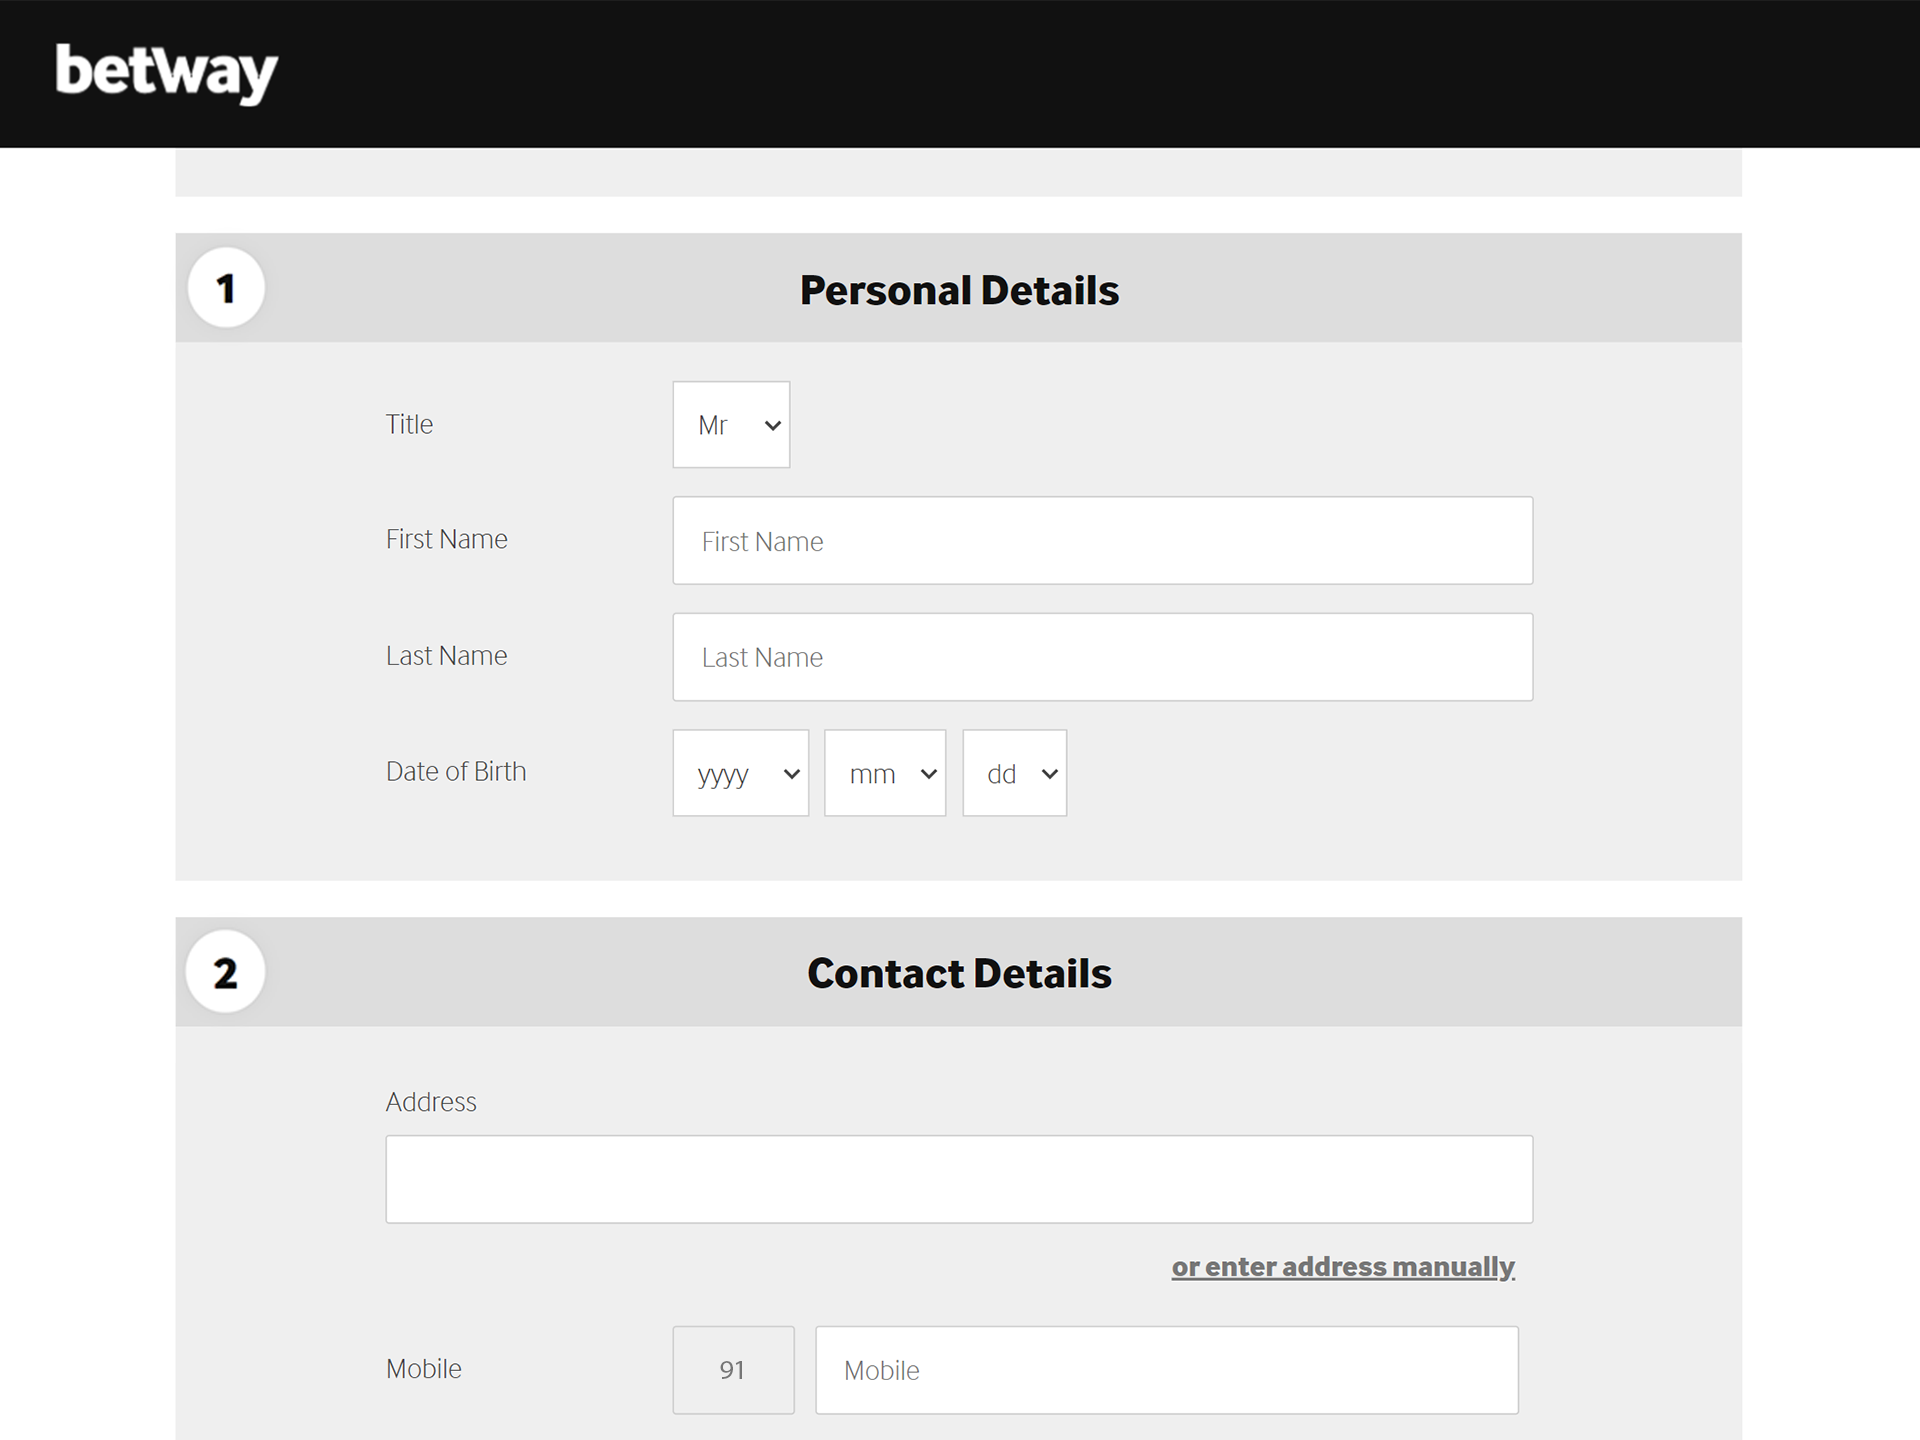Click the Title dropdown arrow
This screenshot has width=1920, height=1440.
click(x=773, y=425)
